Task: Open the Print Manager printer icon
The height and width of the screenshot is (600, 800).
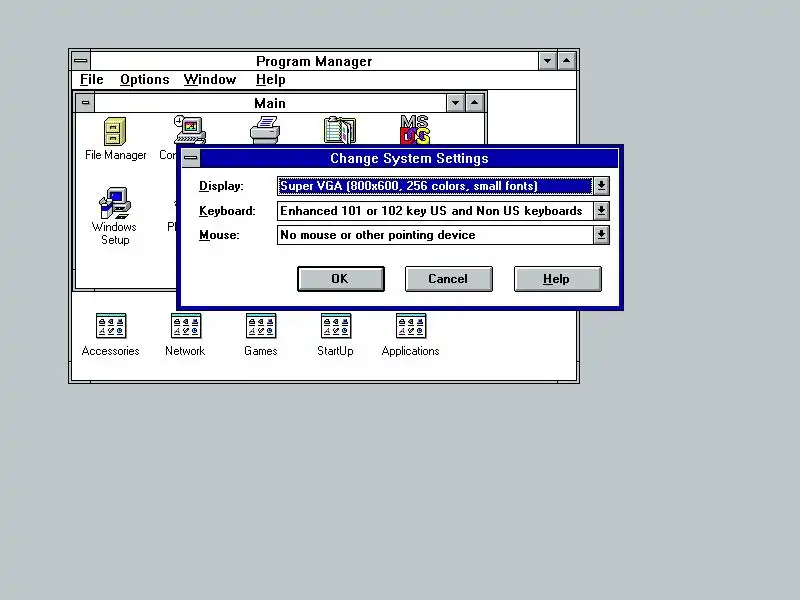Action: 265,130
